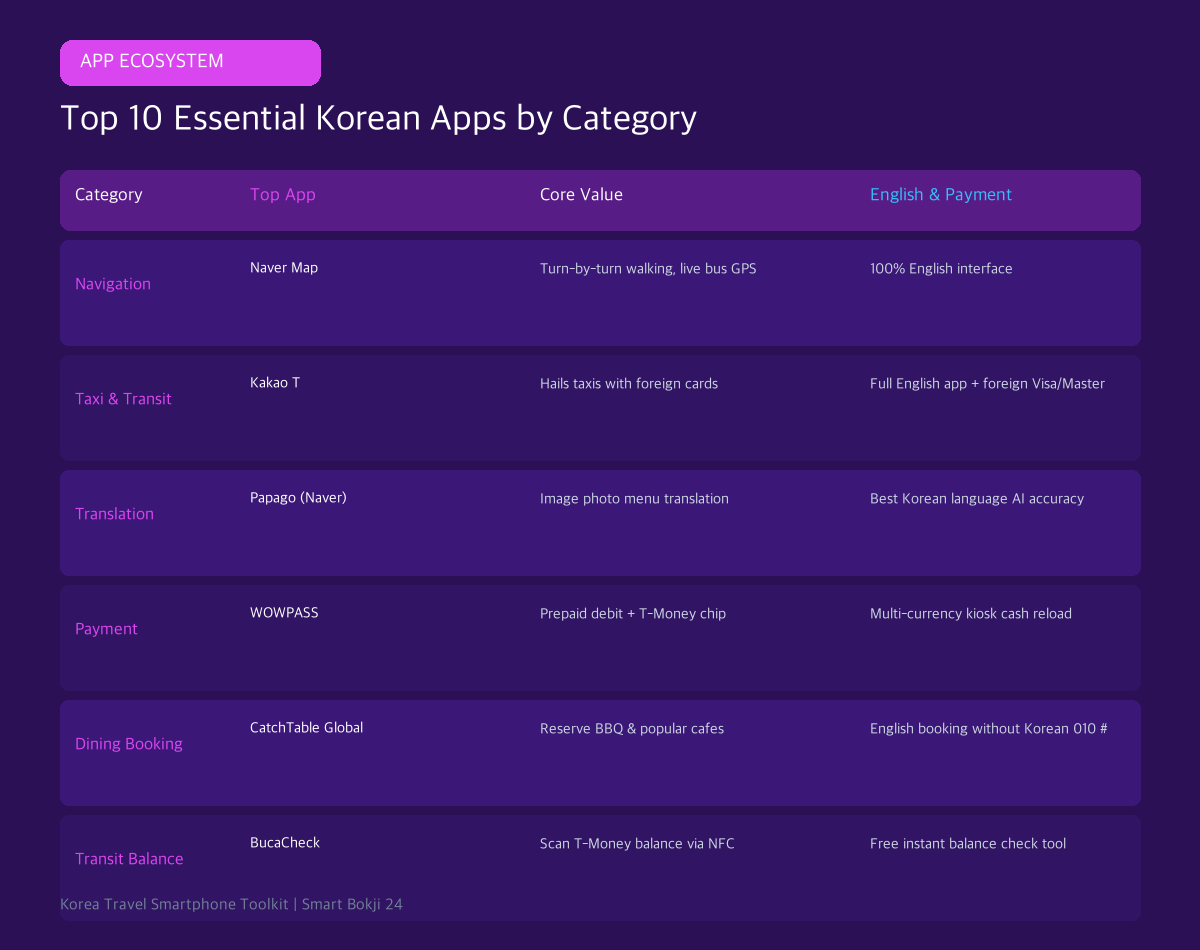Click the 'BucaCheck' app name
The width and height of the screenshot is (1200, 950).
tap(285, 843)
